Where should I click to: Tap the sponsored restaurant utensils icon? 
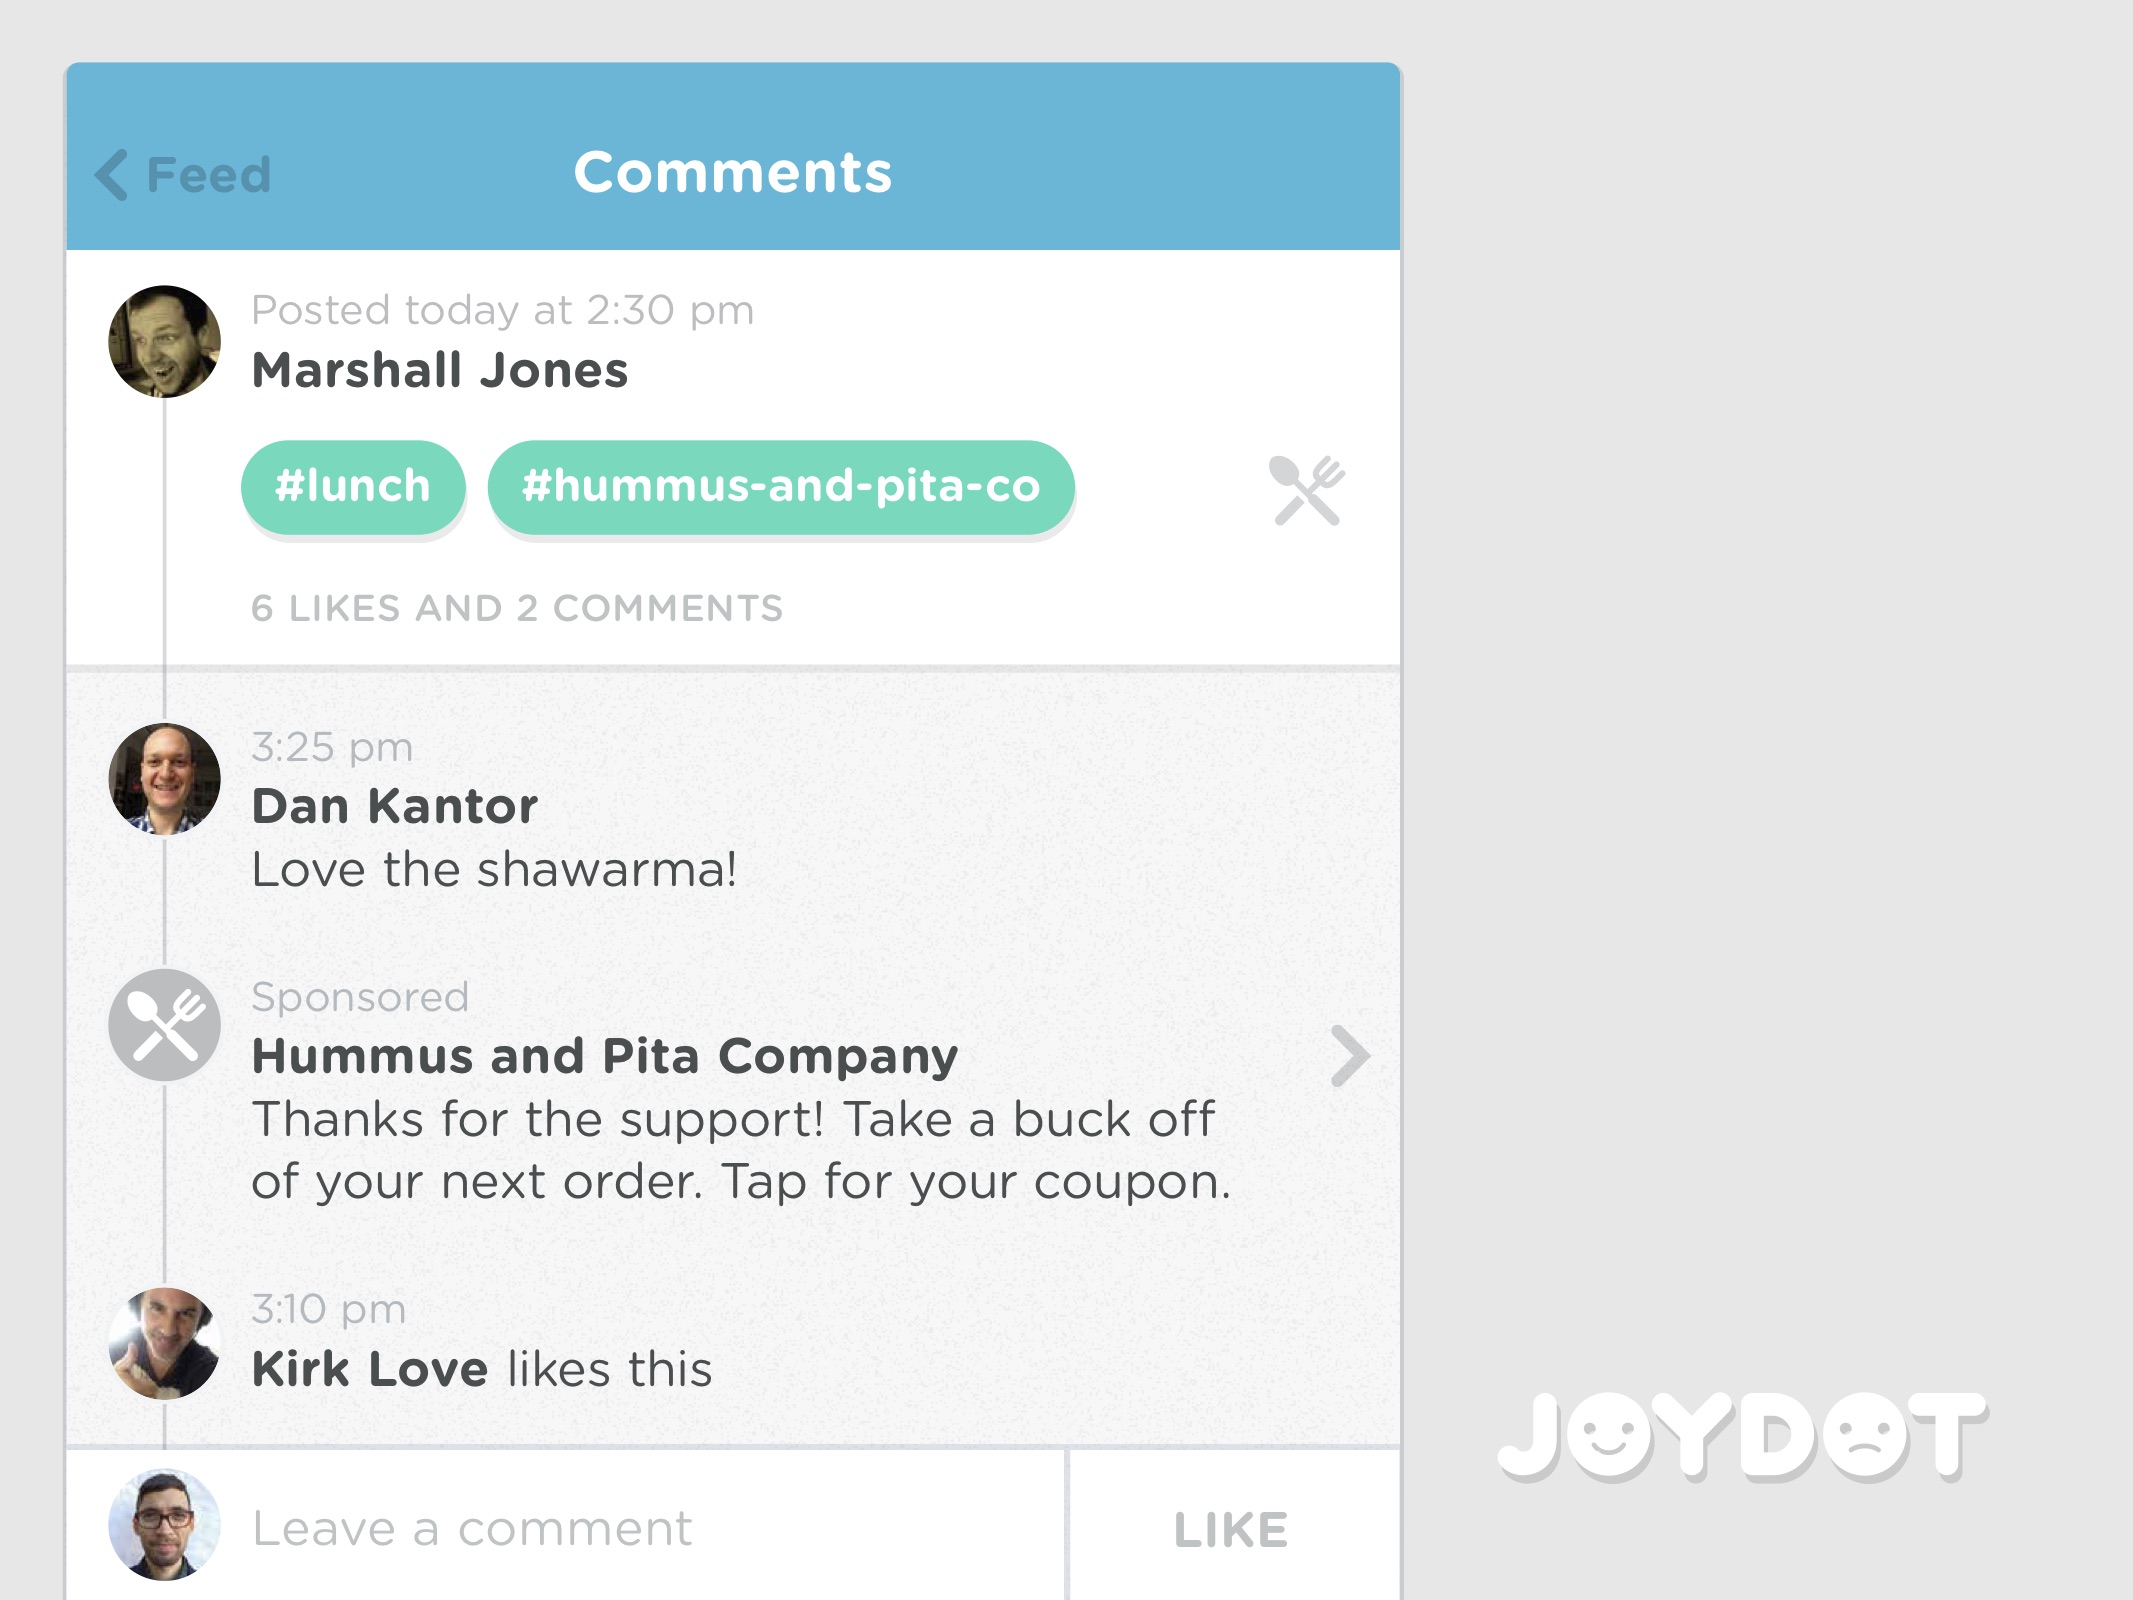(164, 1025)
